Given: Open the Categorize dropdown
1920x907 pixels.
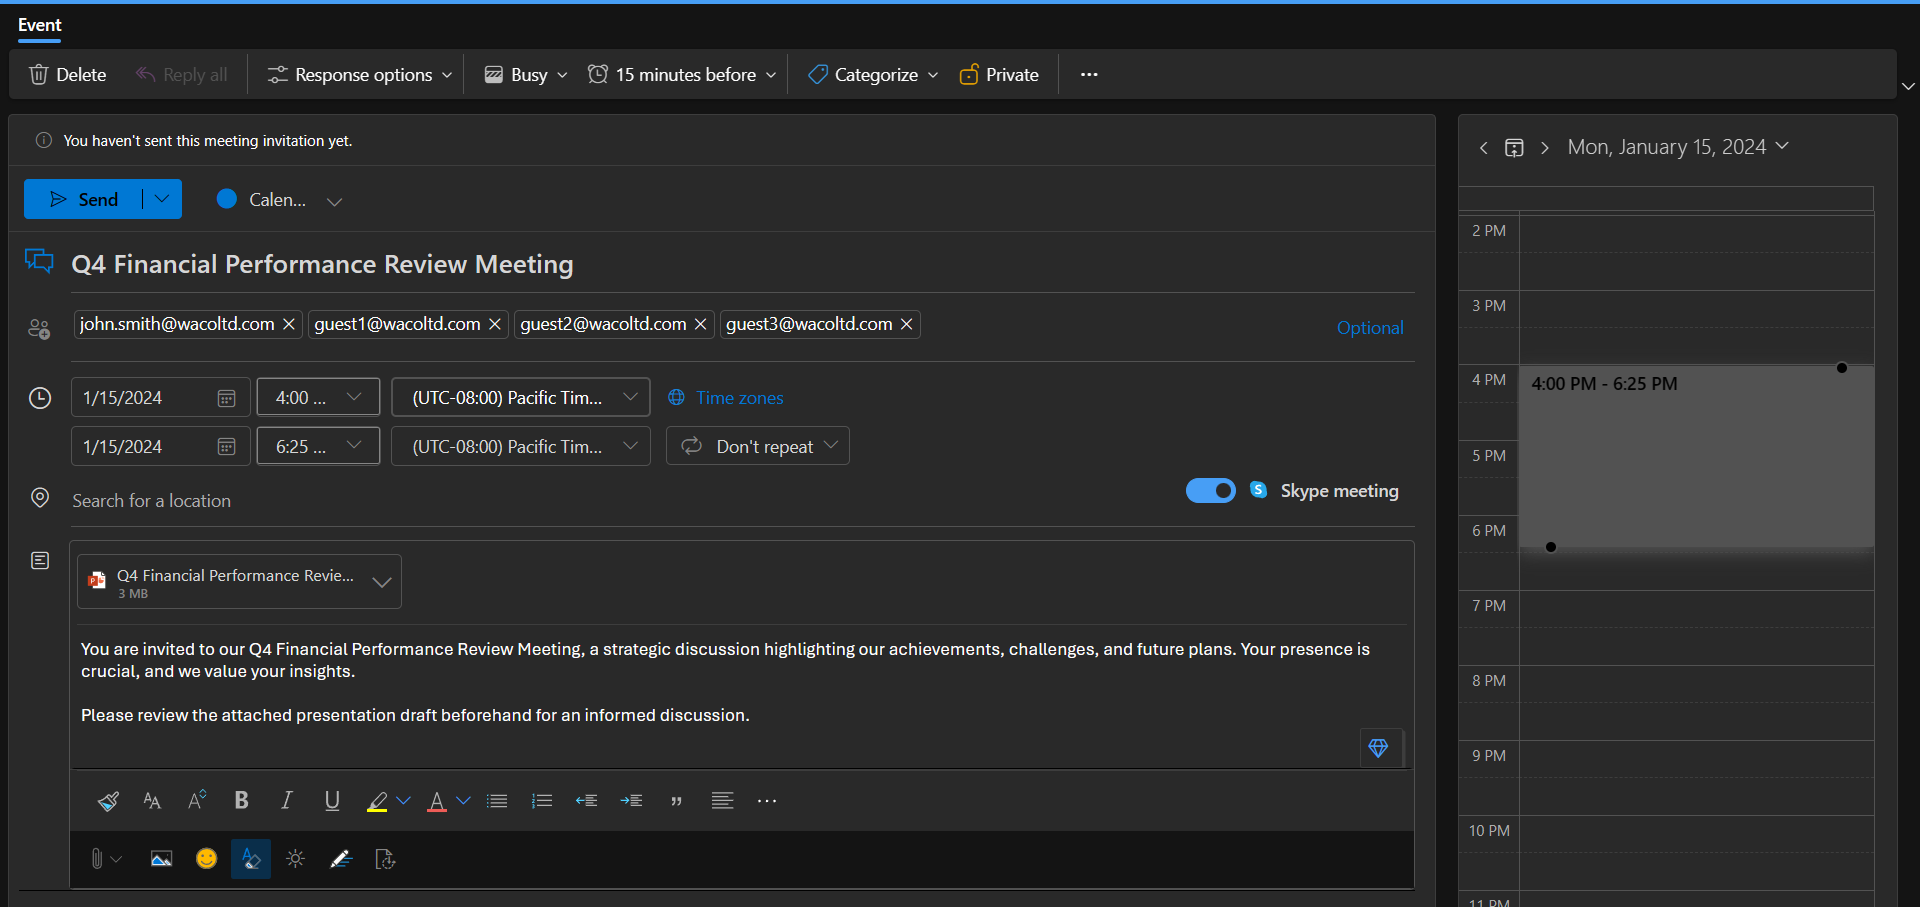Looking at the screenshot, I should (874, 75).
